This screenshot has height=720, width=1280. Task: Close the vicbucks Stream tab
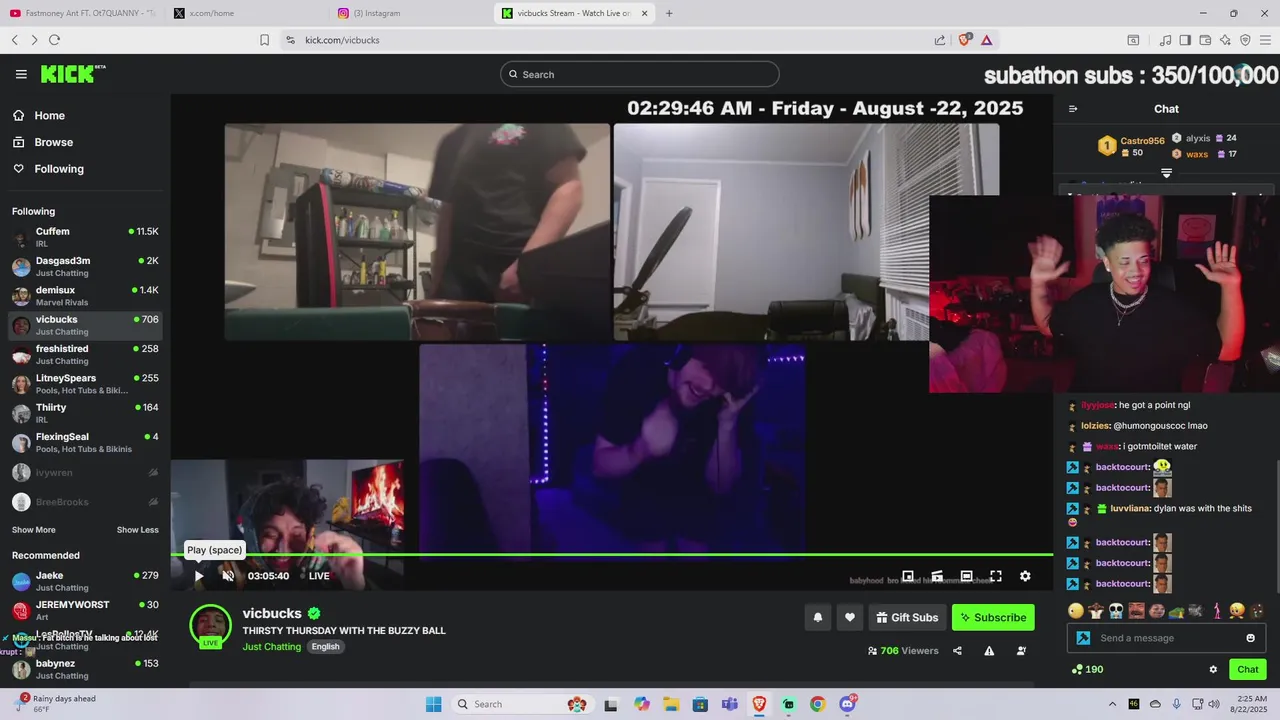644,13
